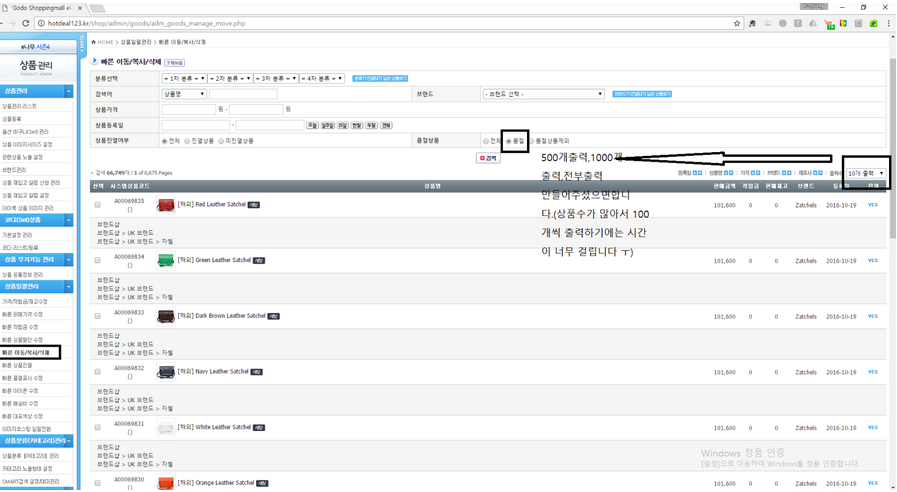Click the 검색어 search keyword text field
This screenshot has height=492, width=897.
pos(243,94)
